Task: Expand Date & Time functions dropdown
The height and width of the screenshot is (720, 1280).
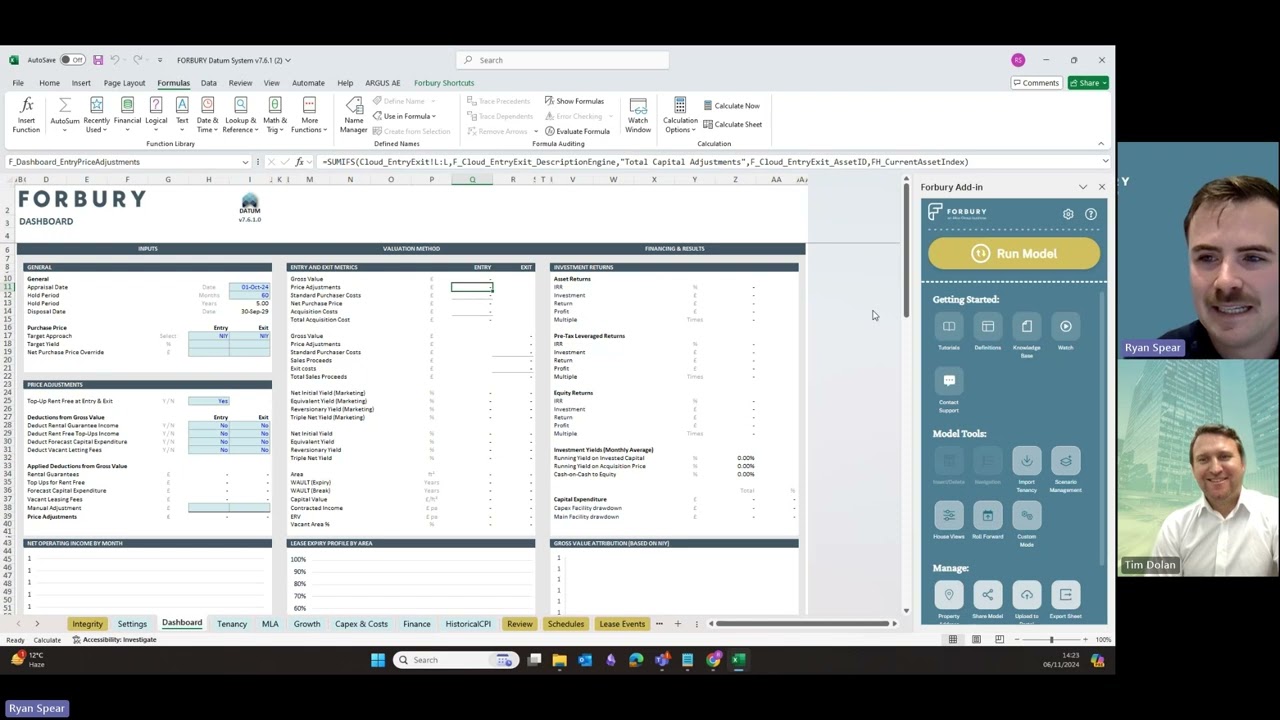Action: click(x=207, y=128)
